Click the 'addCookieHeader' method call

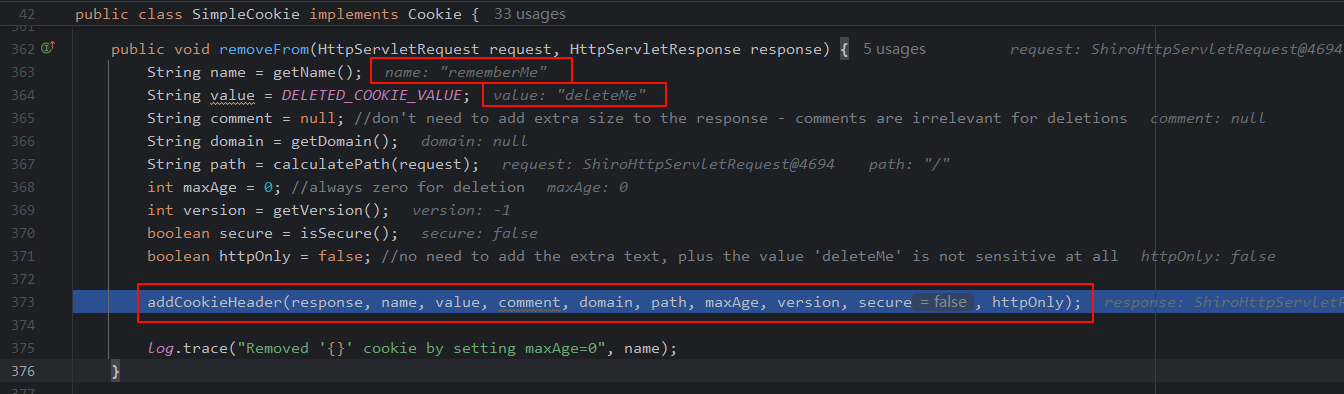tap(214, 302)
